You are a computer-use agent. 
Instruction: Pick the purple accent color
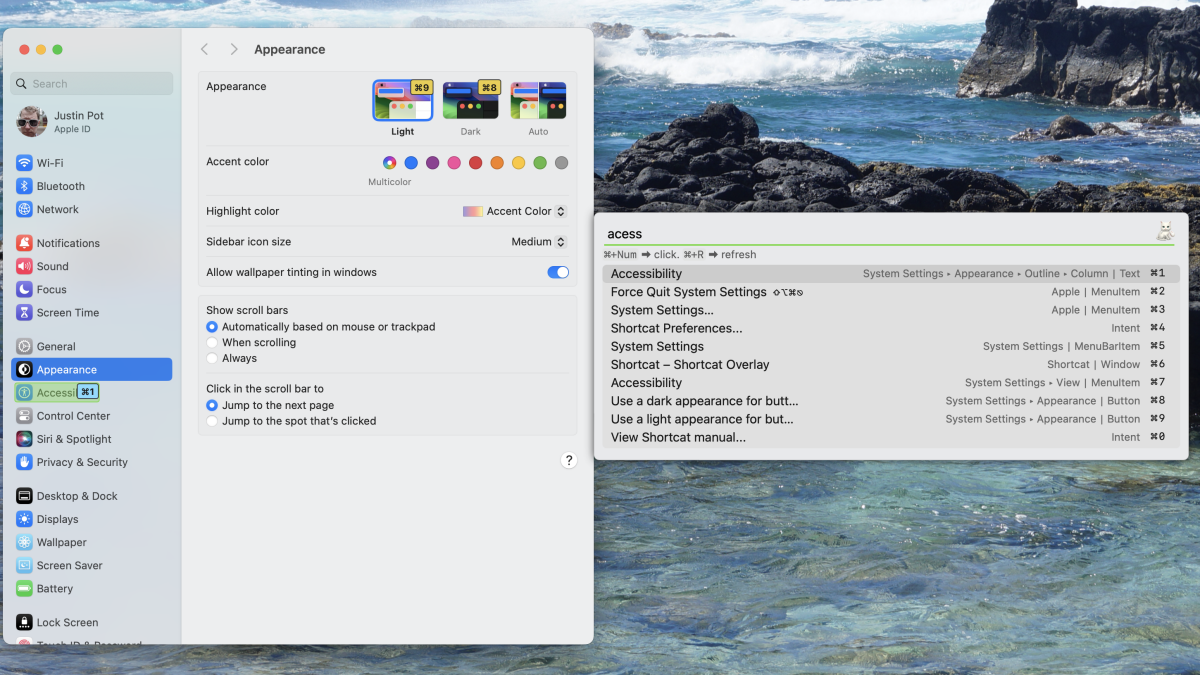(x=432, y=162)
